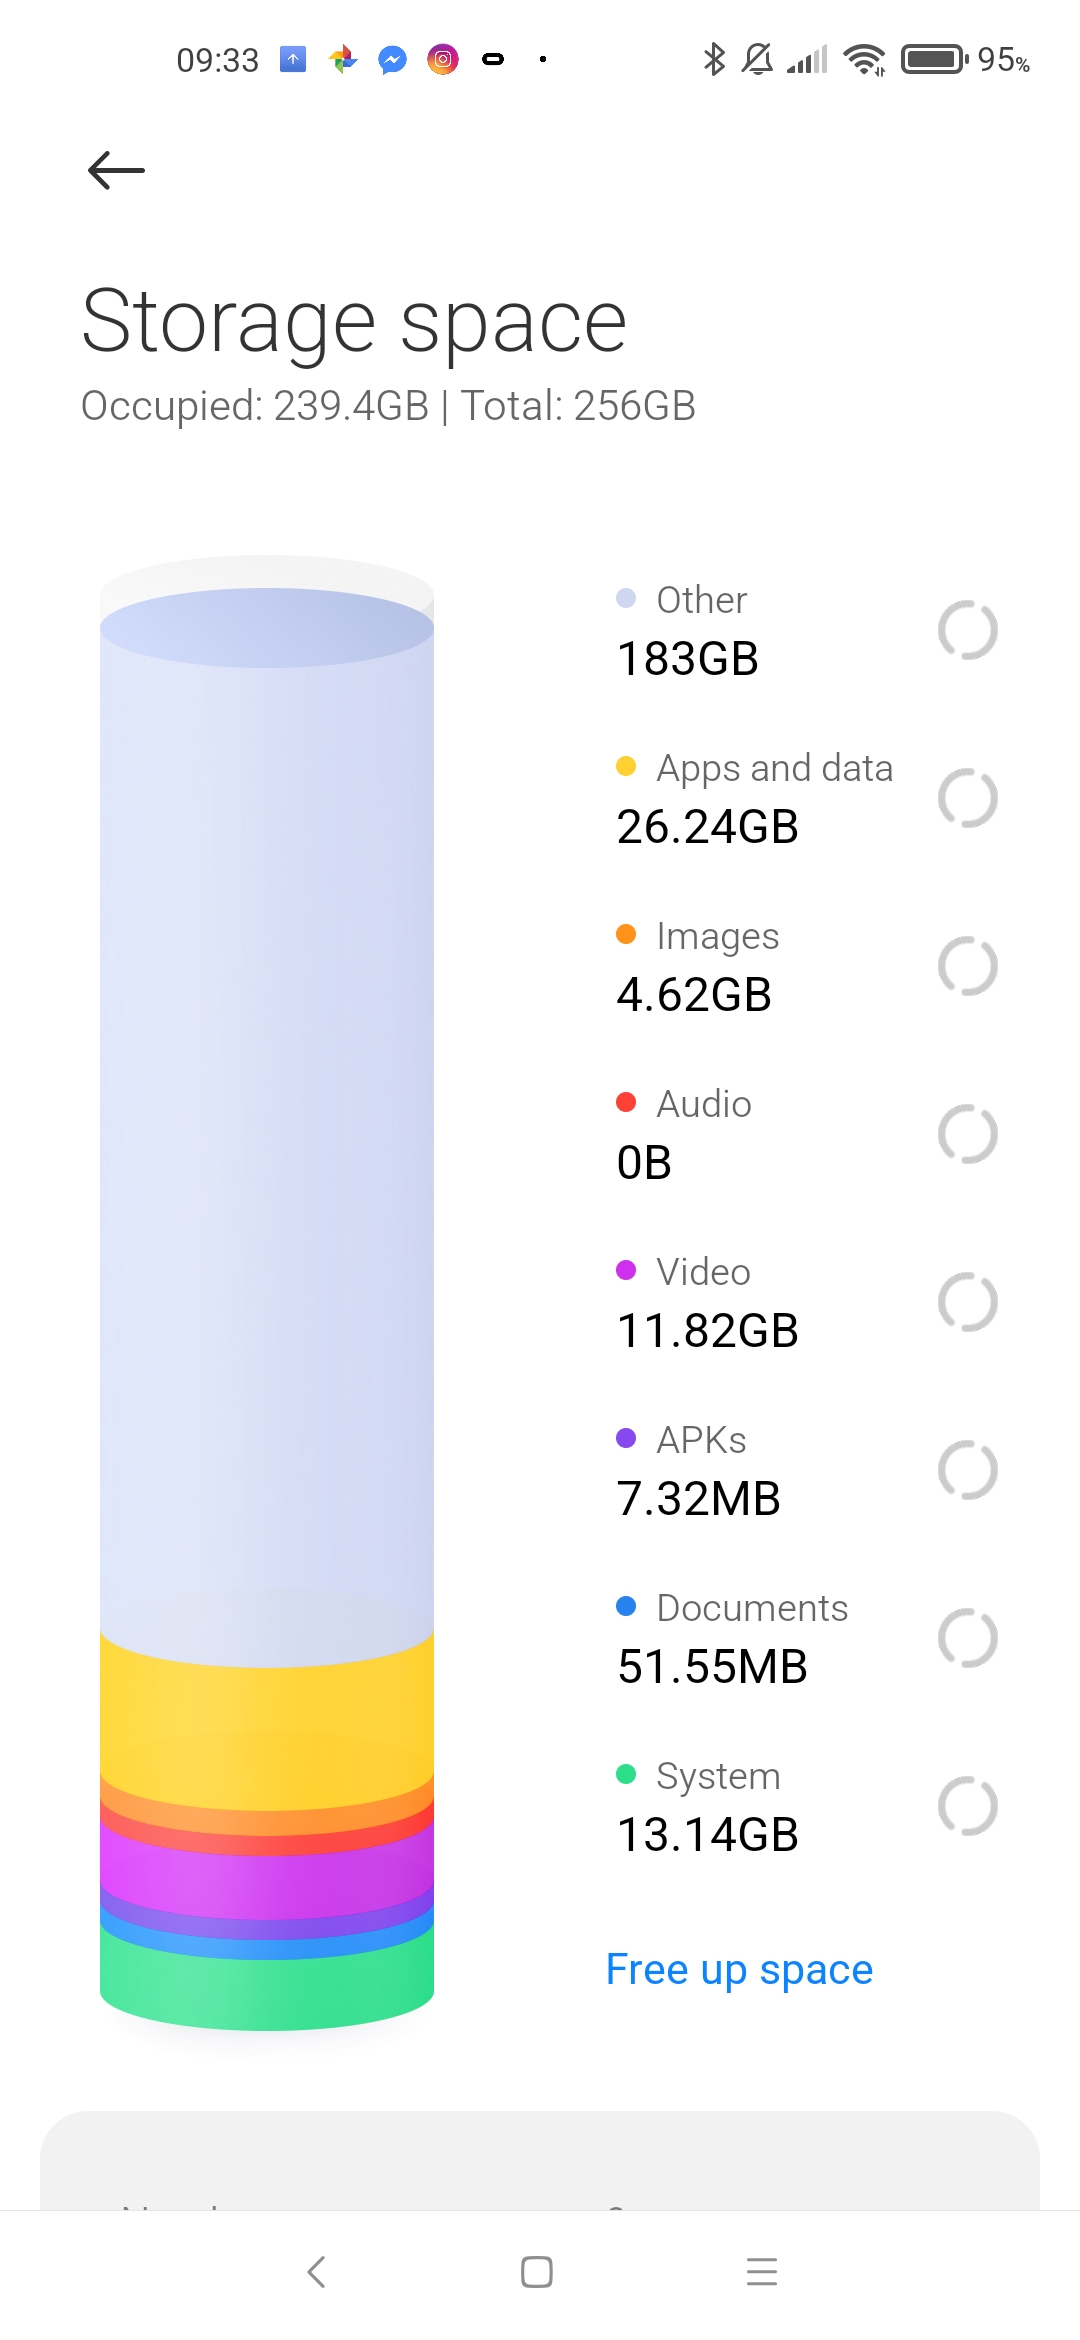Tap the spinner next to Apps and data
This screenshot has width=1080, height=2340.
coord(967,798)
